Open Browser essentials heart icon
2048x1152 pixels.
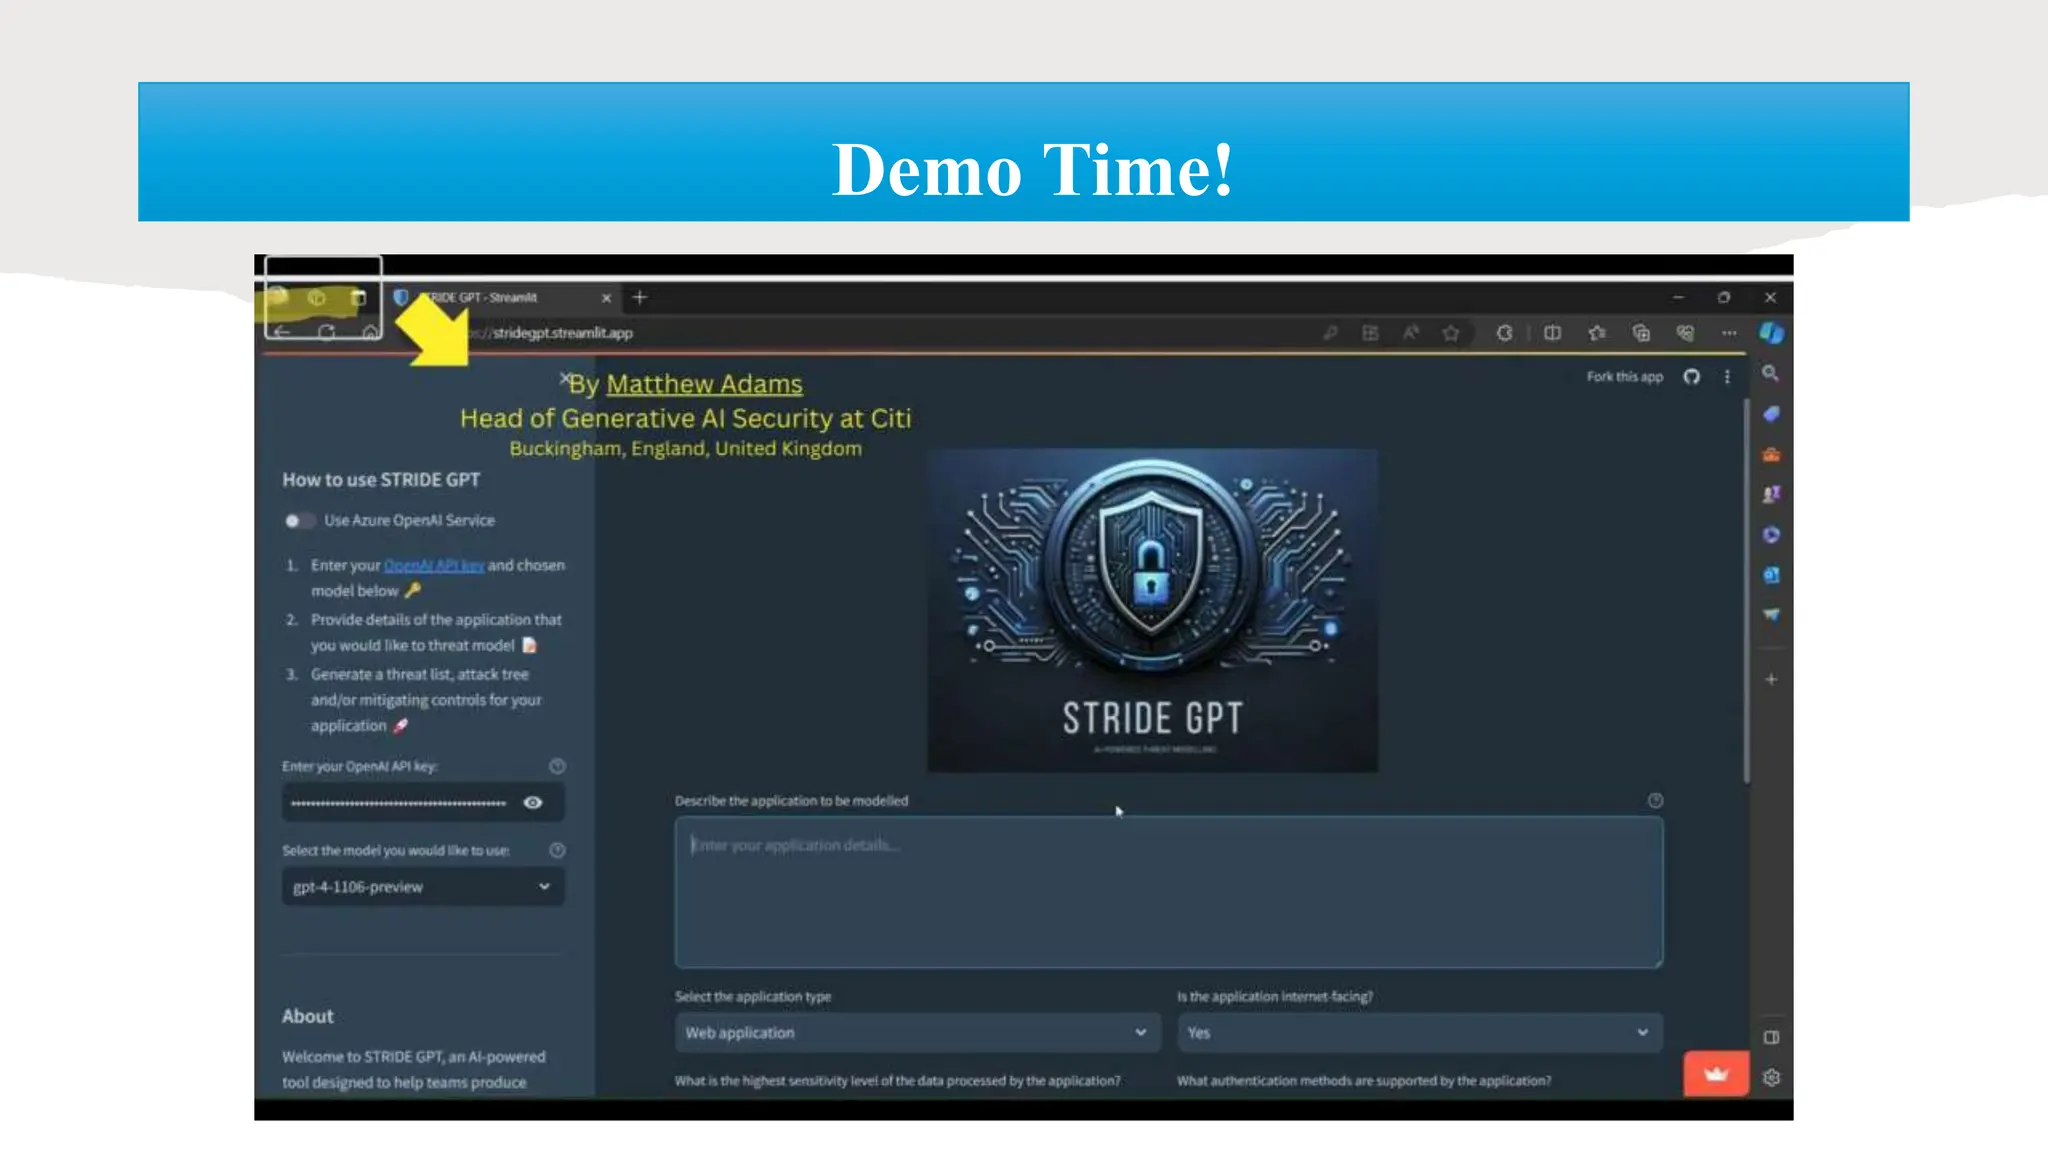pyautogui.click(x=1686, y=333)
